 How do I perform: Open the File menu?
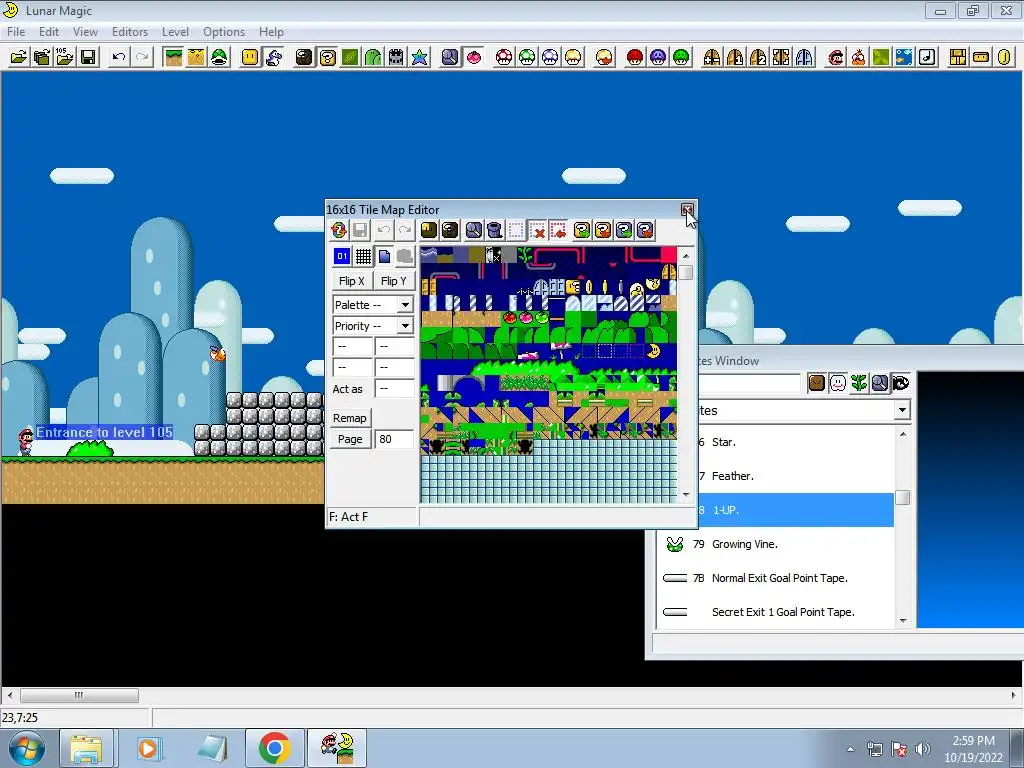point(16,31)
